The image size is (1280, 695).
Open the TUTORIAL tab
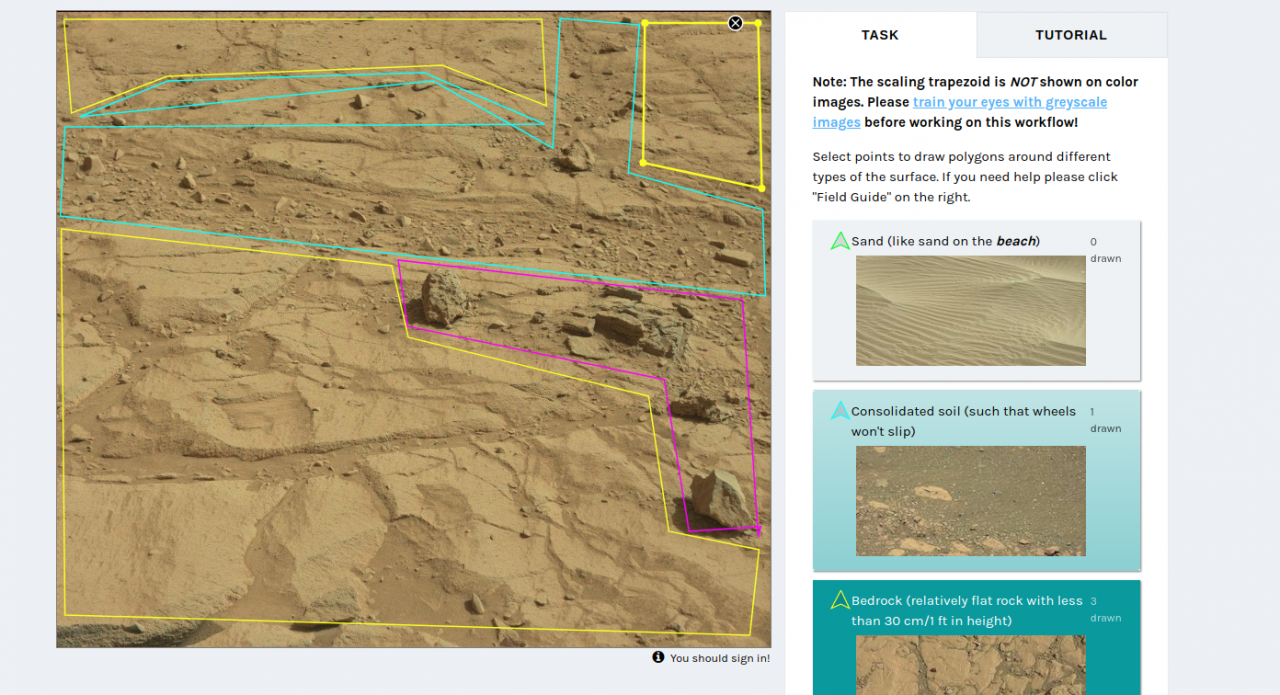point(1071,35)
